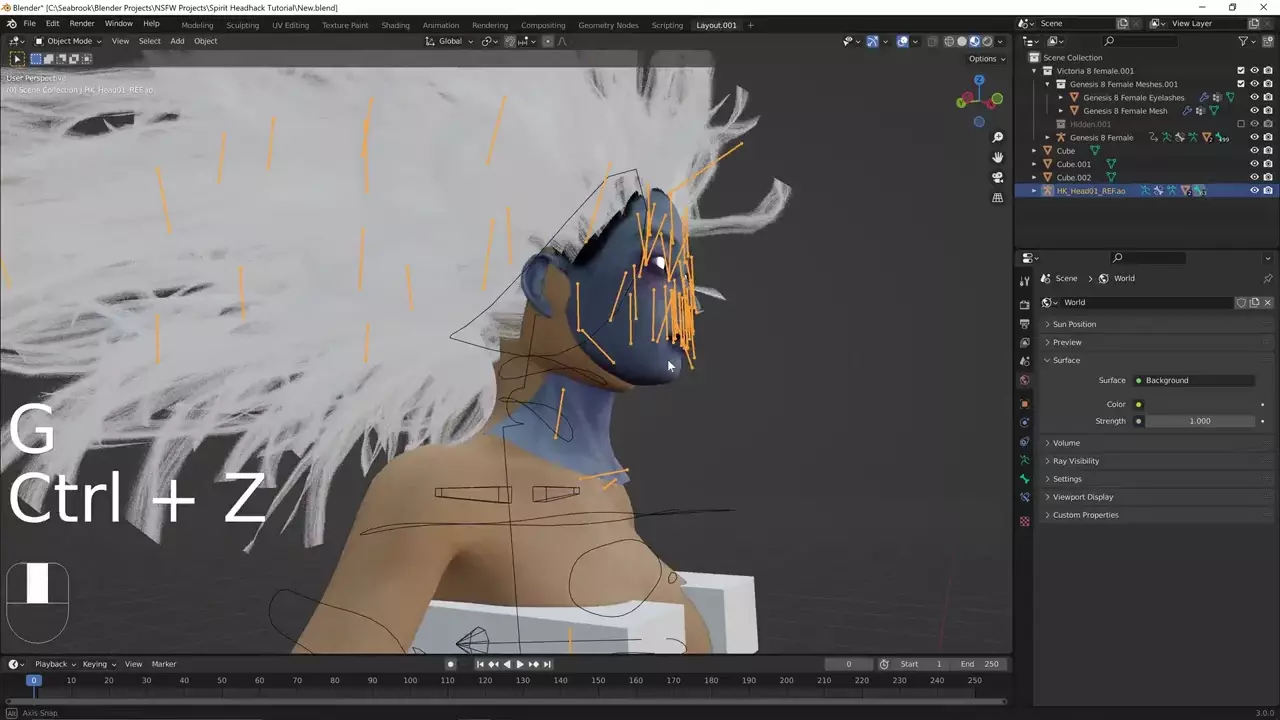Click the pin icon in Properties editor

tap(1267, 278)
